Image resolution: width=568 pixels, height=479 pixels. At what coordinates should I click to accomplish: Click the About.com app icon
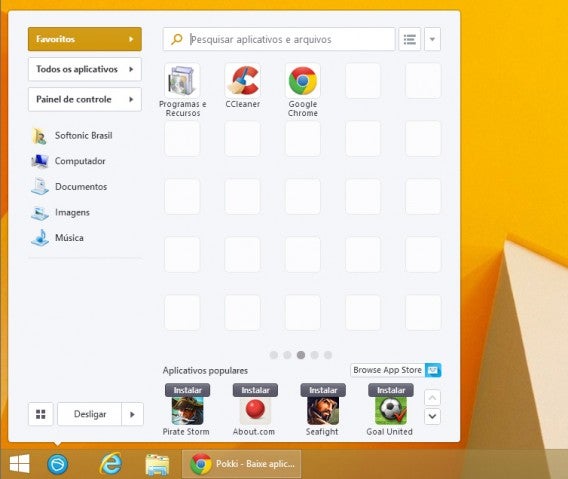255,411
